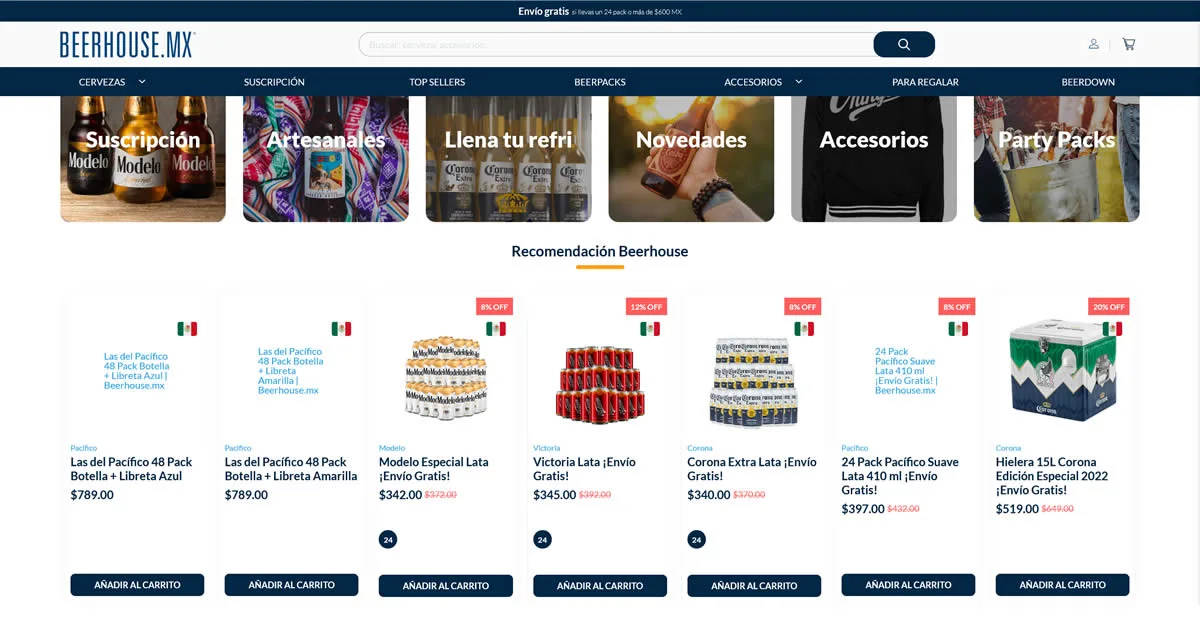The height and width of the screenshot is (630, 1200).
Task: Open the Artesanales category tile
Action: tap(325, 158)
